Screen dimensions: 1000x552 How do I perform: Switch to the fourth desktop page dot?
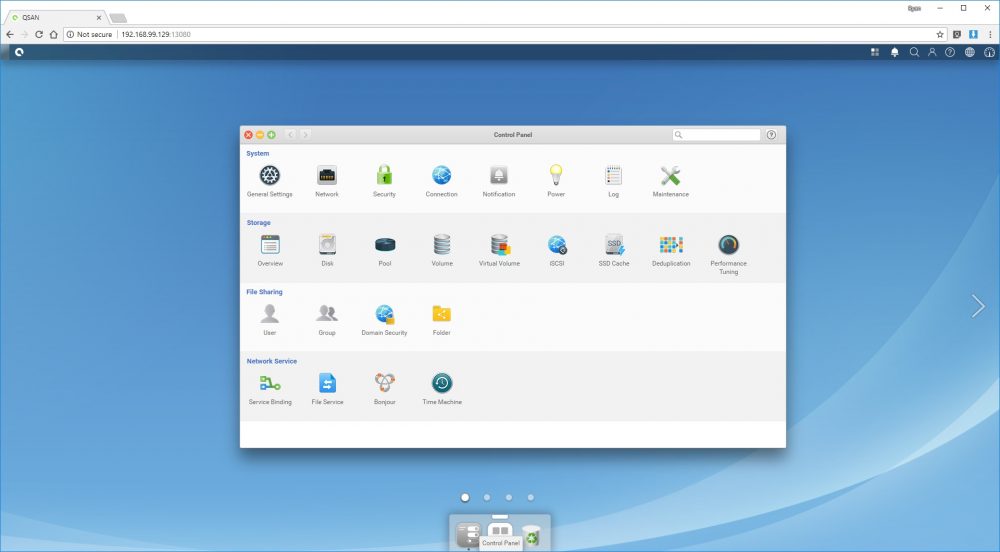530,497
